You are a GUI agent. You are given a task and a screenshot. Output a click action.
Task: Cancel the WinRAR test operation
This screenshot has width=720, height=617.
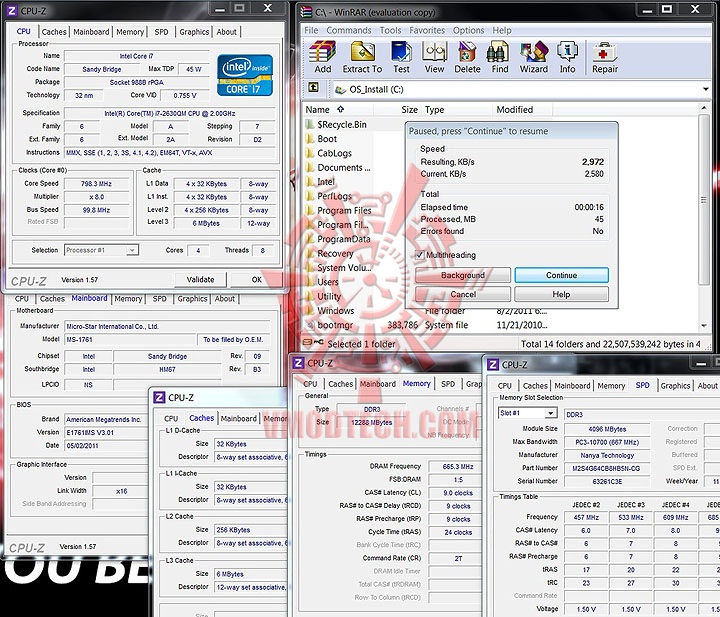click(x=462, y=294)
